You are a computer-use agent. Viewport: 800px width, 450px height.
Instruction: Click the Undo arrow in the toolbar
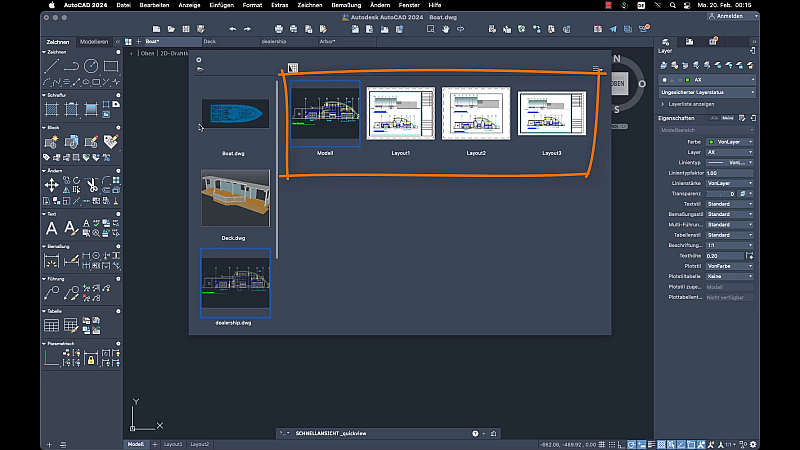(x=233, y=29)
